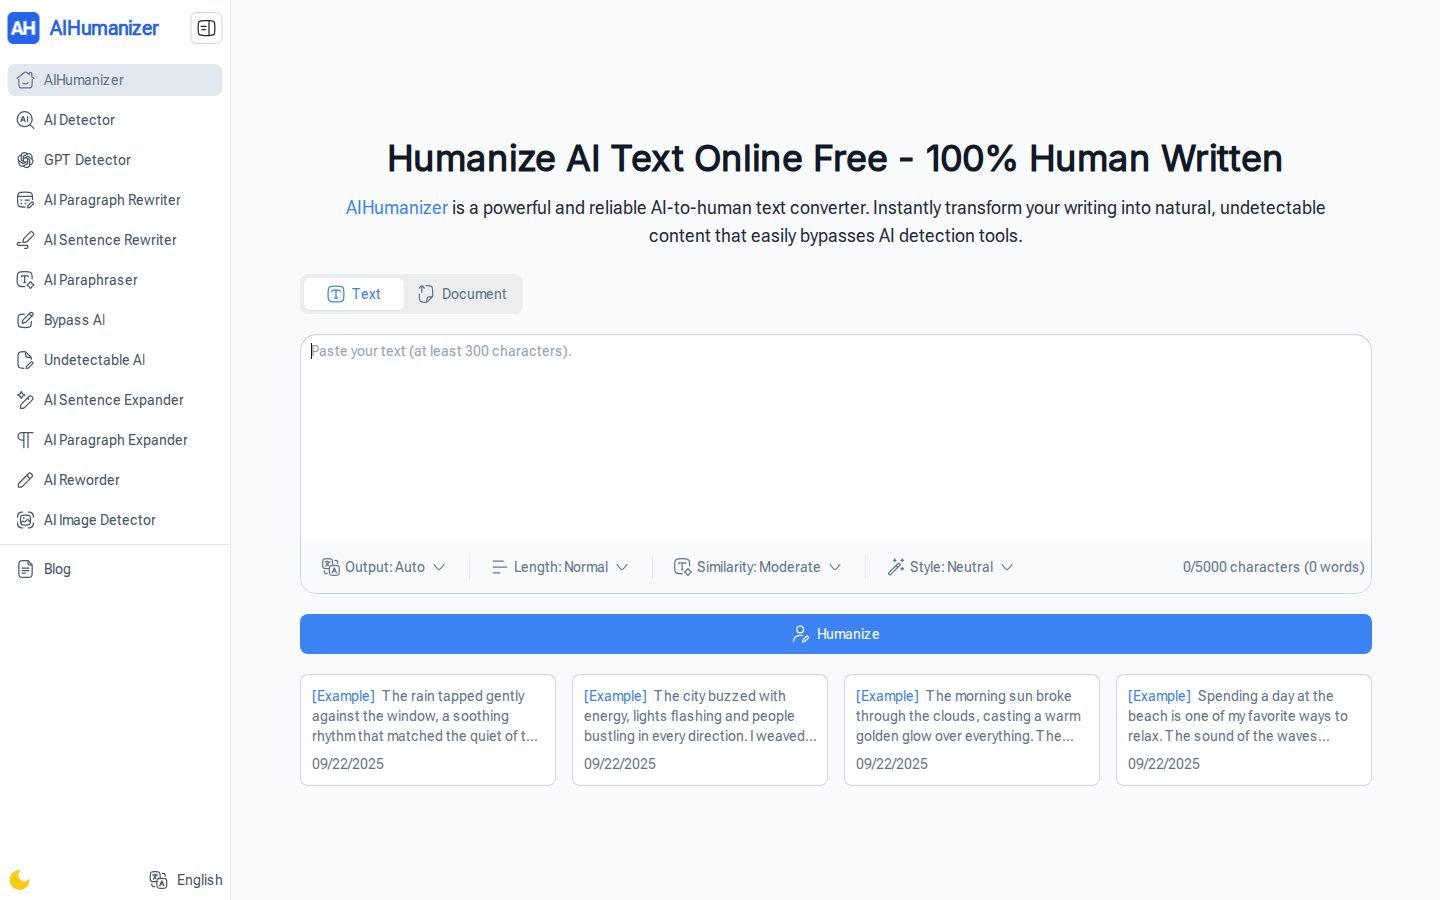Switch to the Document upload tab

(x=462, y=294)
